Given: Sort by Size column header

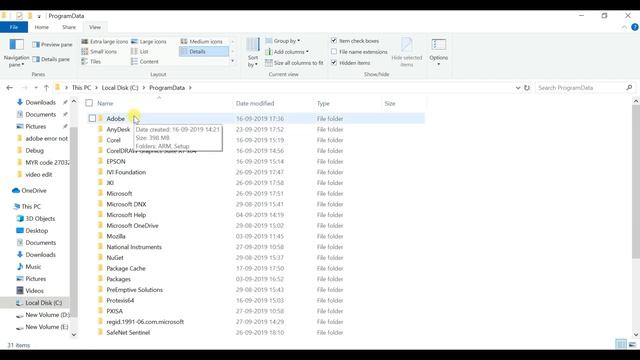Looking at the screenshot, I should [x=390, y=104].
